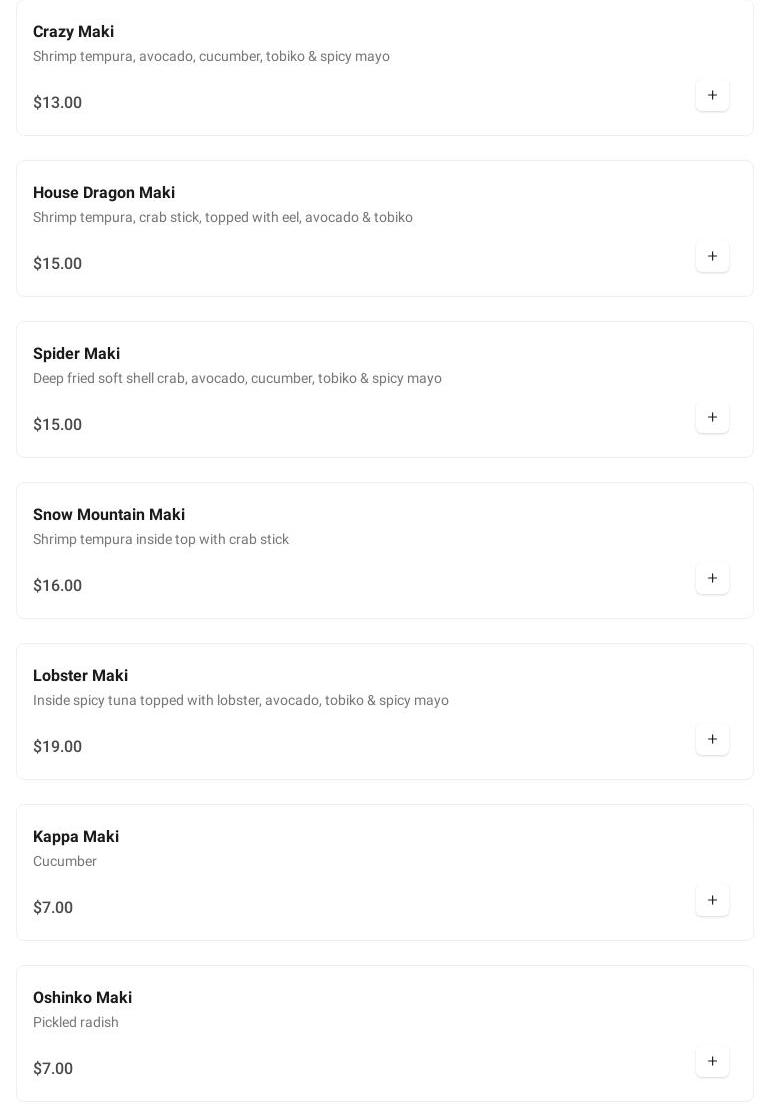Click the 'Pickled radish' description
This screenshot has height=1117, width=770.
(x=76, y=1022)
